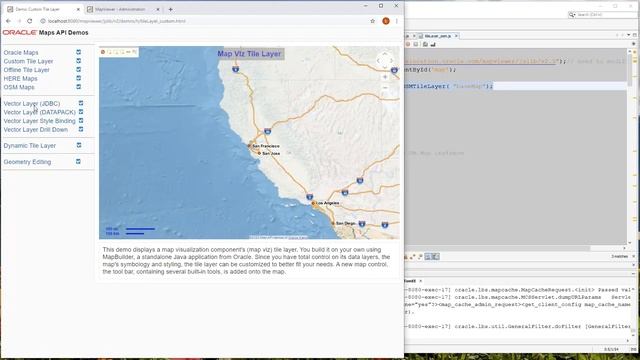Open HERE Maps demo link
Viewport: 640px width, 360px height.
click(20, 78)
